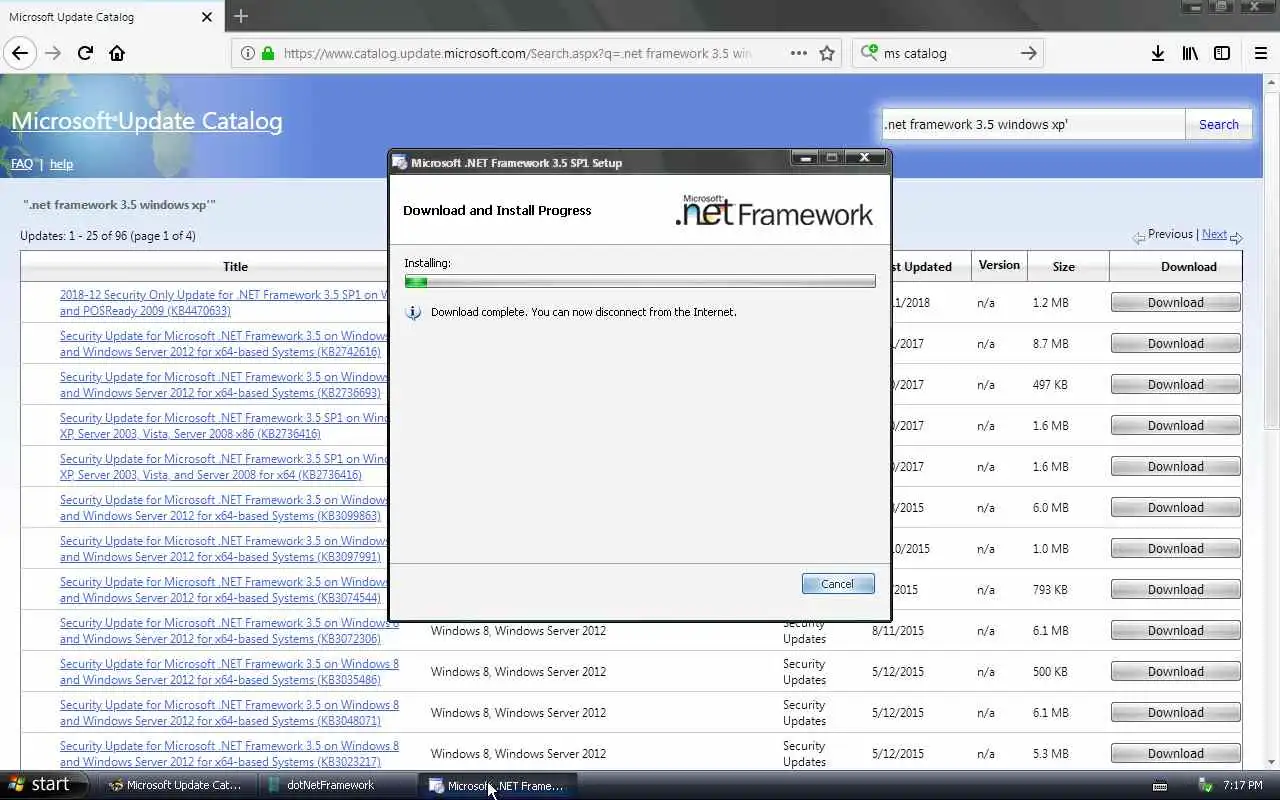The width and height of the screenshot is (1280, 800).
Task: Close the Microsoft Update Catalog tab
Action: [207, 17]
